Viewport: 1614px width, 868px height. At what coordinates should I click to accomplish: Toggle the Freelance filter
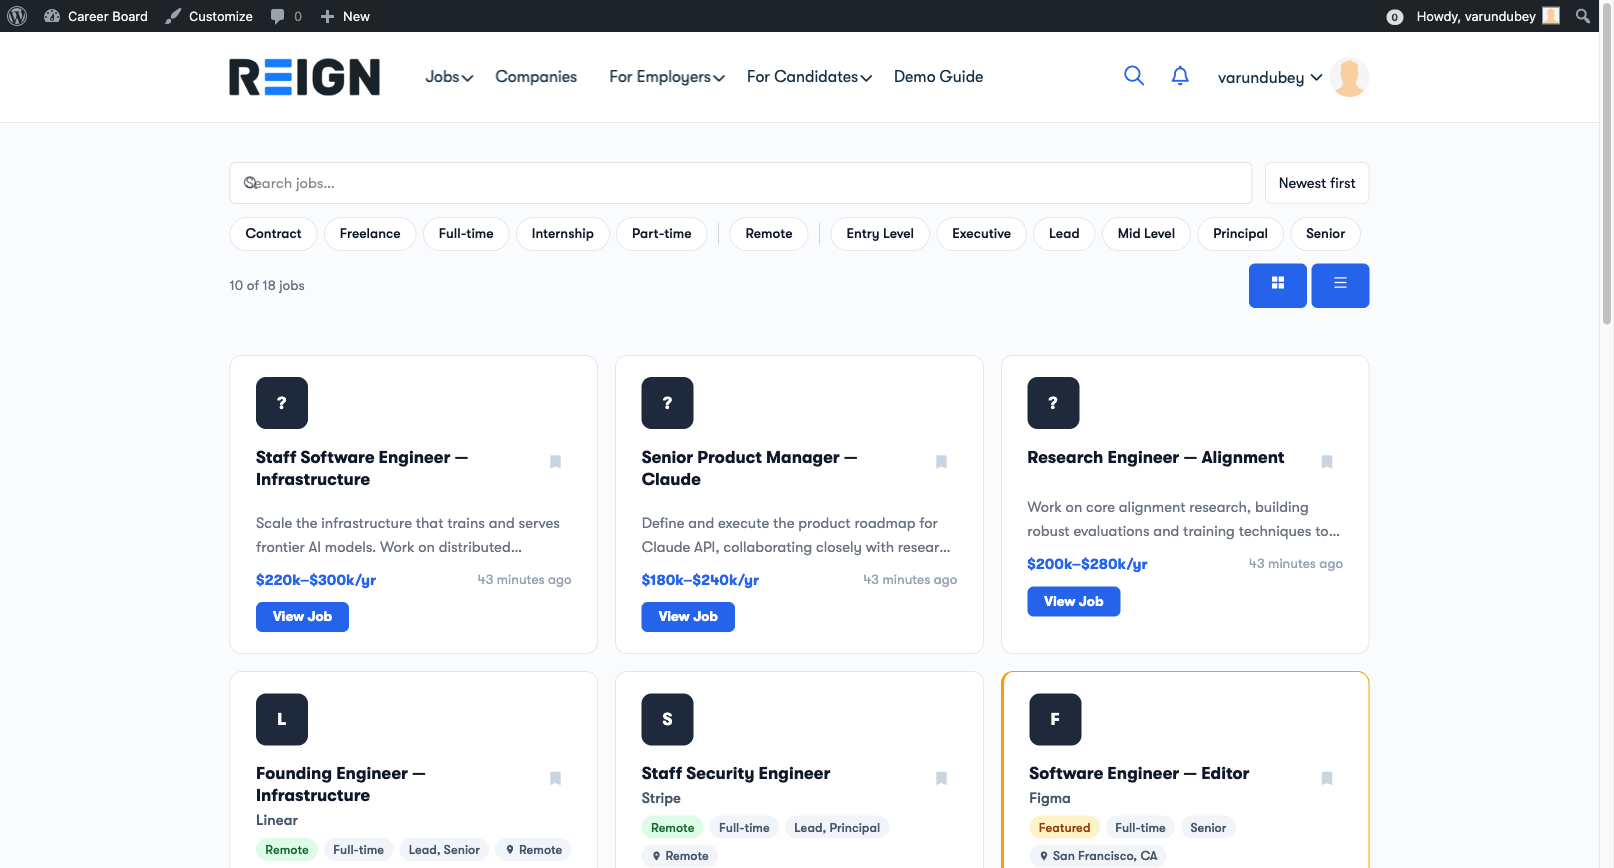pyautogui.click(x=370, y=234)
